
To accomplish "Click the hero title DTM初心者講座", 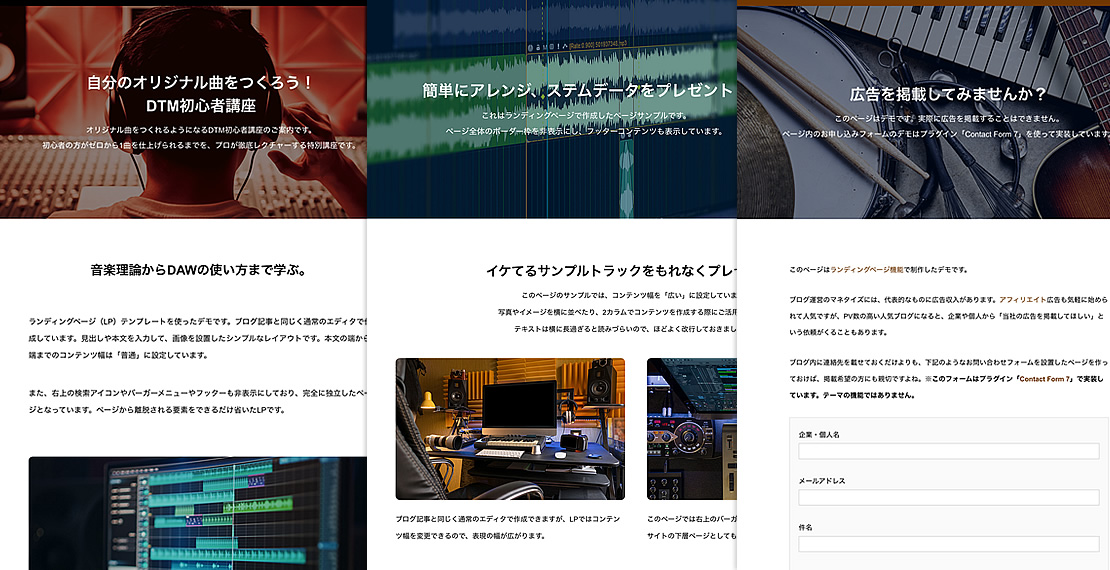I will [200, 106].
